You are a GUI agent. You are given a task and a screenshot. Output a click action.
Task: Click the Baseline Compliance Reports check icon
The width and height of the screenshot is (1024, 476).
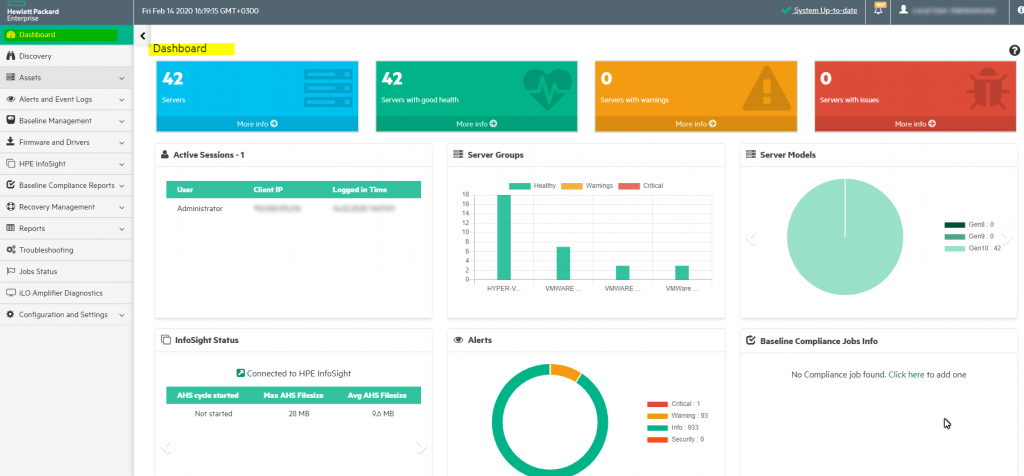coord(10,185)
